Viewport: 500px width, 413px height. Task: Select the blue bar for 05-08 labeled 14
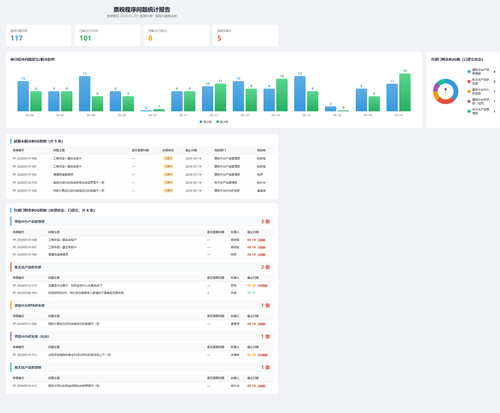click(85, 93)
